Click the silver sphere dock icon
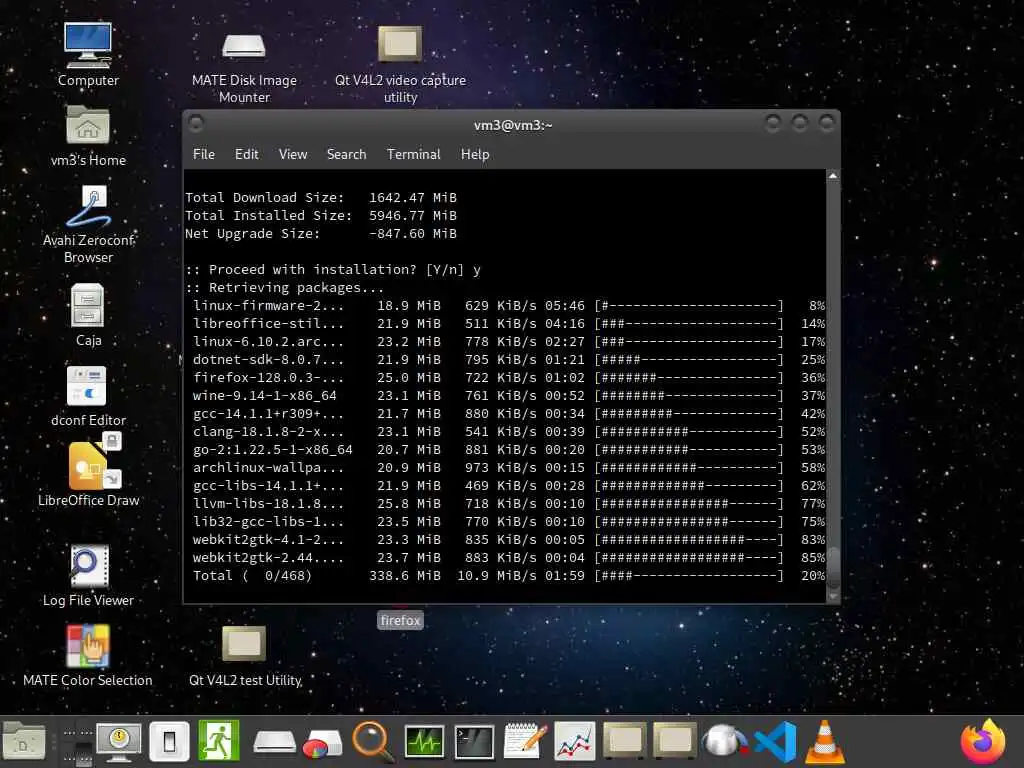 pyautogui.click(x=725, y=741)
